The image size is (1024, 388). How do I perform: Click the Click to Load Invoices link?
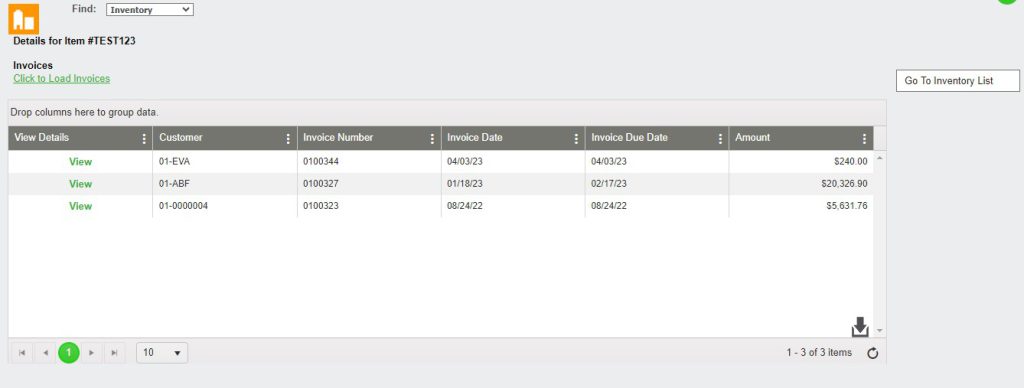point(61,78)
